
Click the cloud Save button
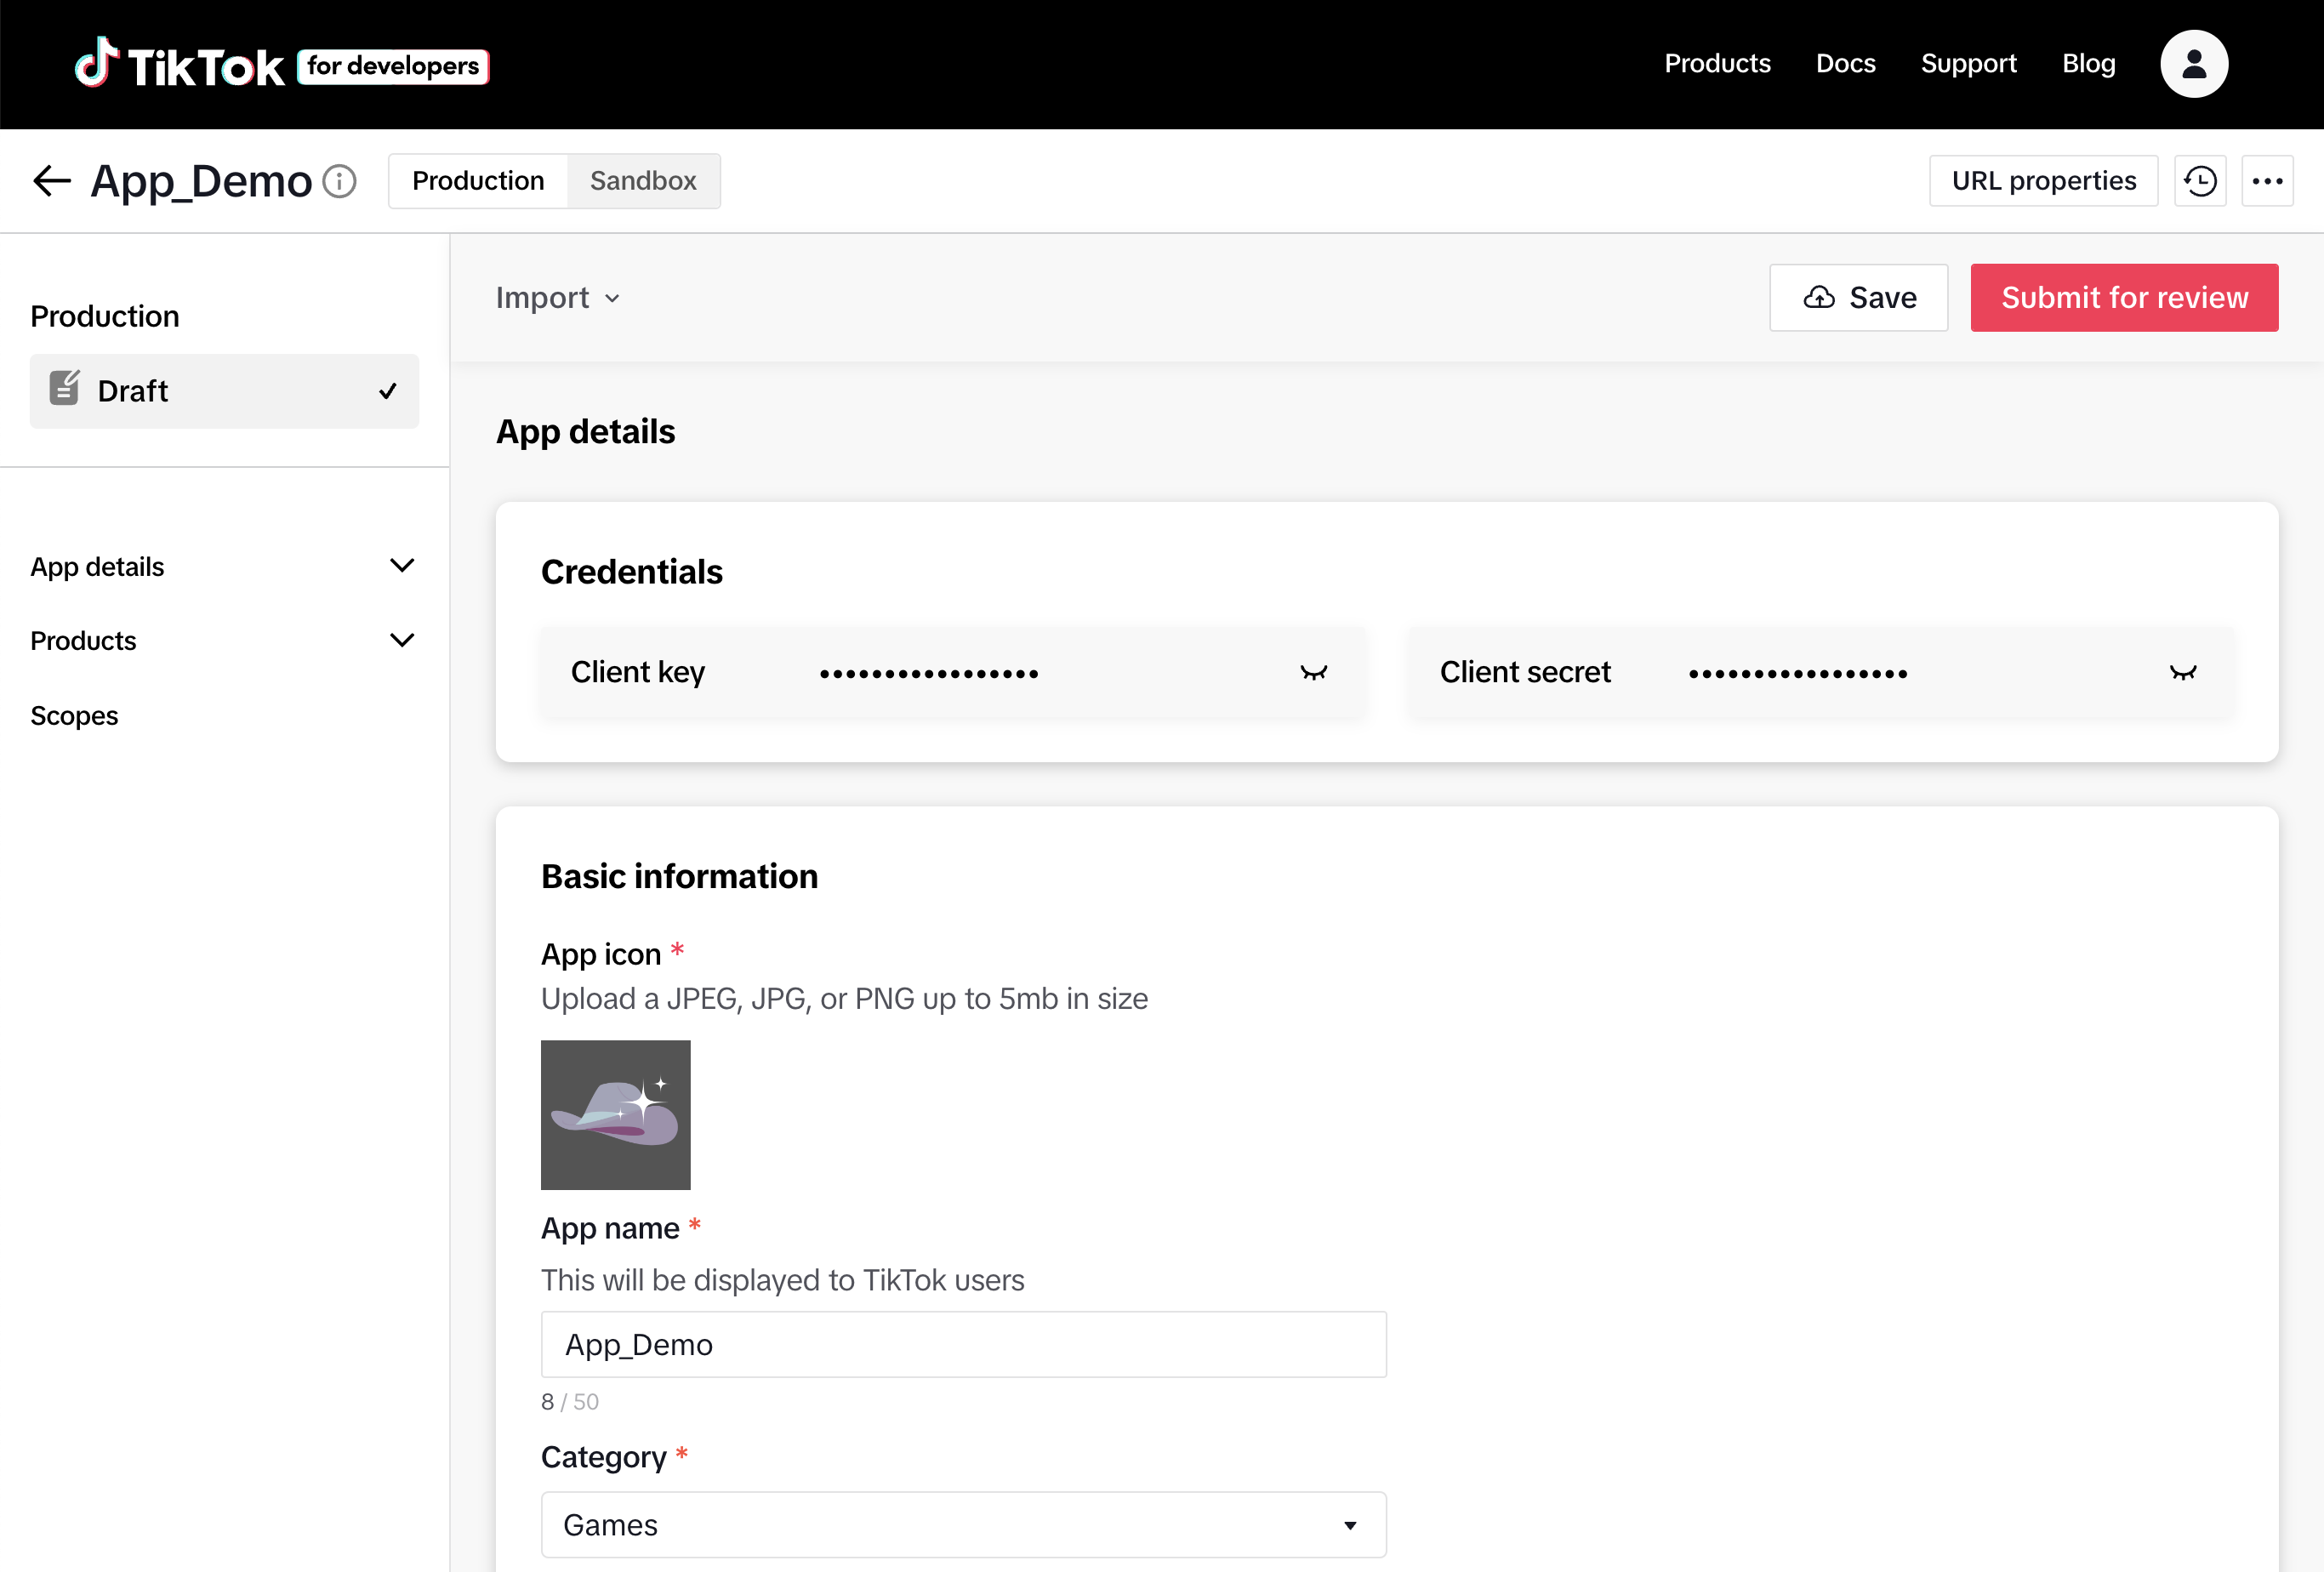point(1858,297)
